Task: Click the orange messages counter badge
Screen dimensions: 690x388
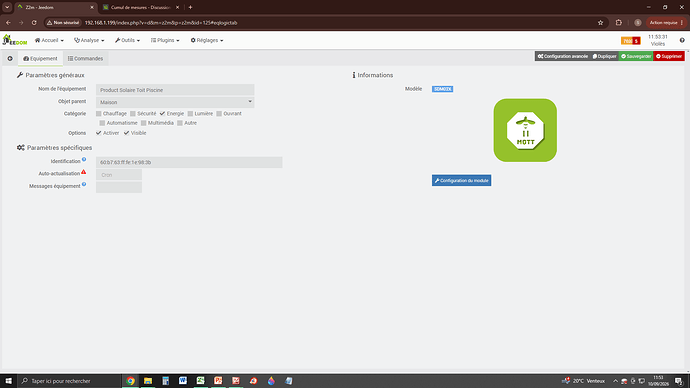Action: 627,41
